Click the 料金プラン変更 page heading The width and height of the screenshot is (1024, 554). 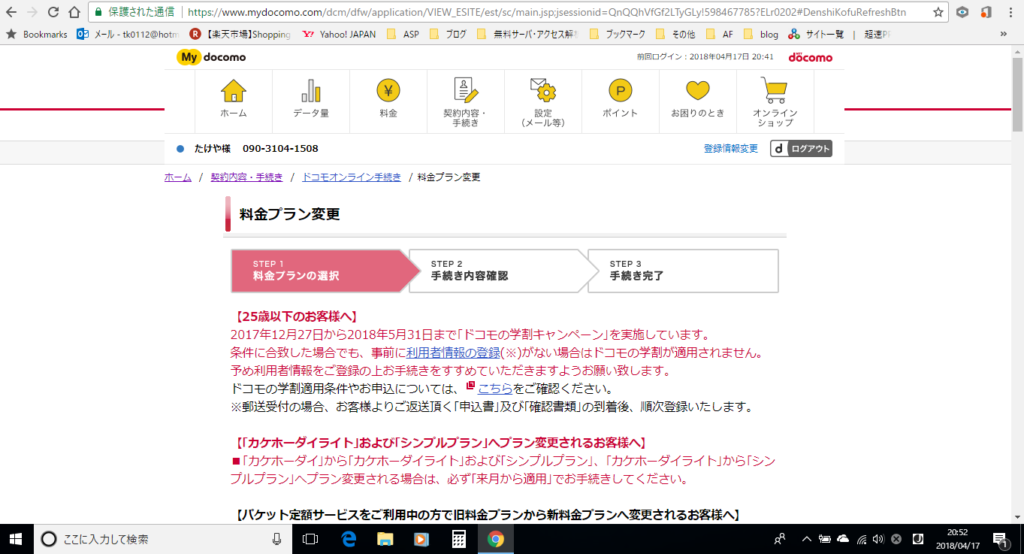tap(290, 214)
